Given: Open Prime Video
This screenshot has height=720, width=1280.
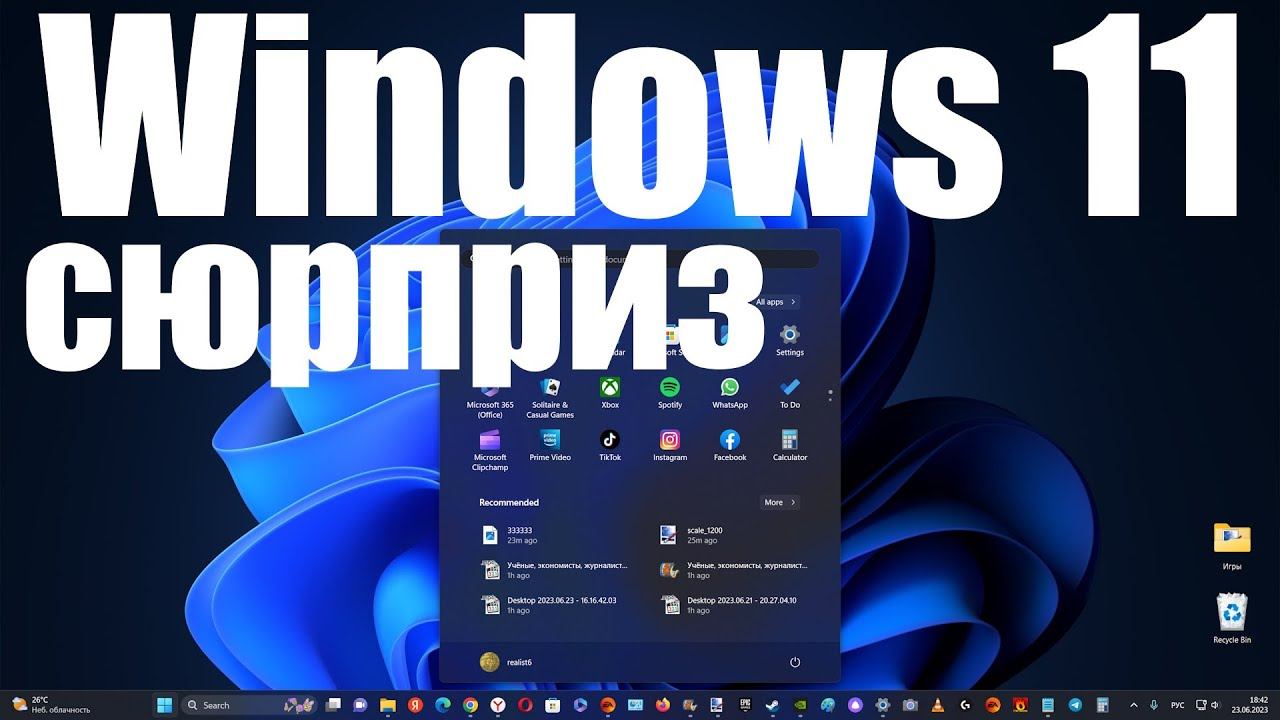Looking at the screenshot, I should pos(550,445).
